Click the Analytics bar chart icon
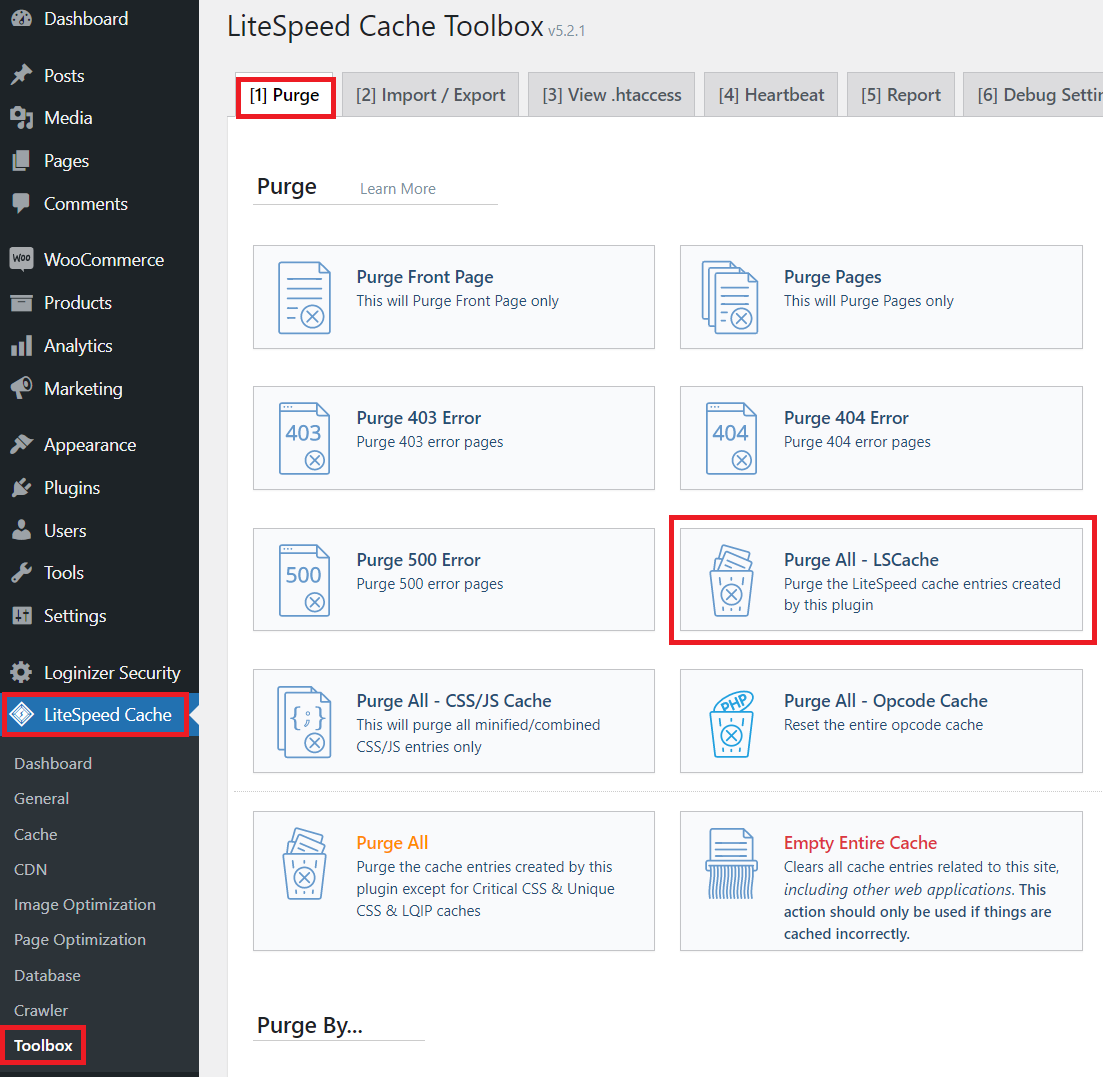The image size is (1103, 1077). pos(22,346)
